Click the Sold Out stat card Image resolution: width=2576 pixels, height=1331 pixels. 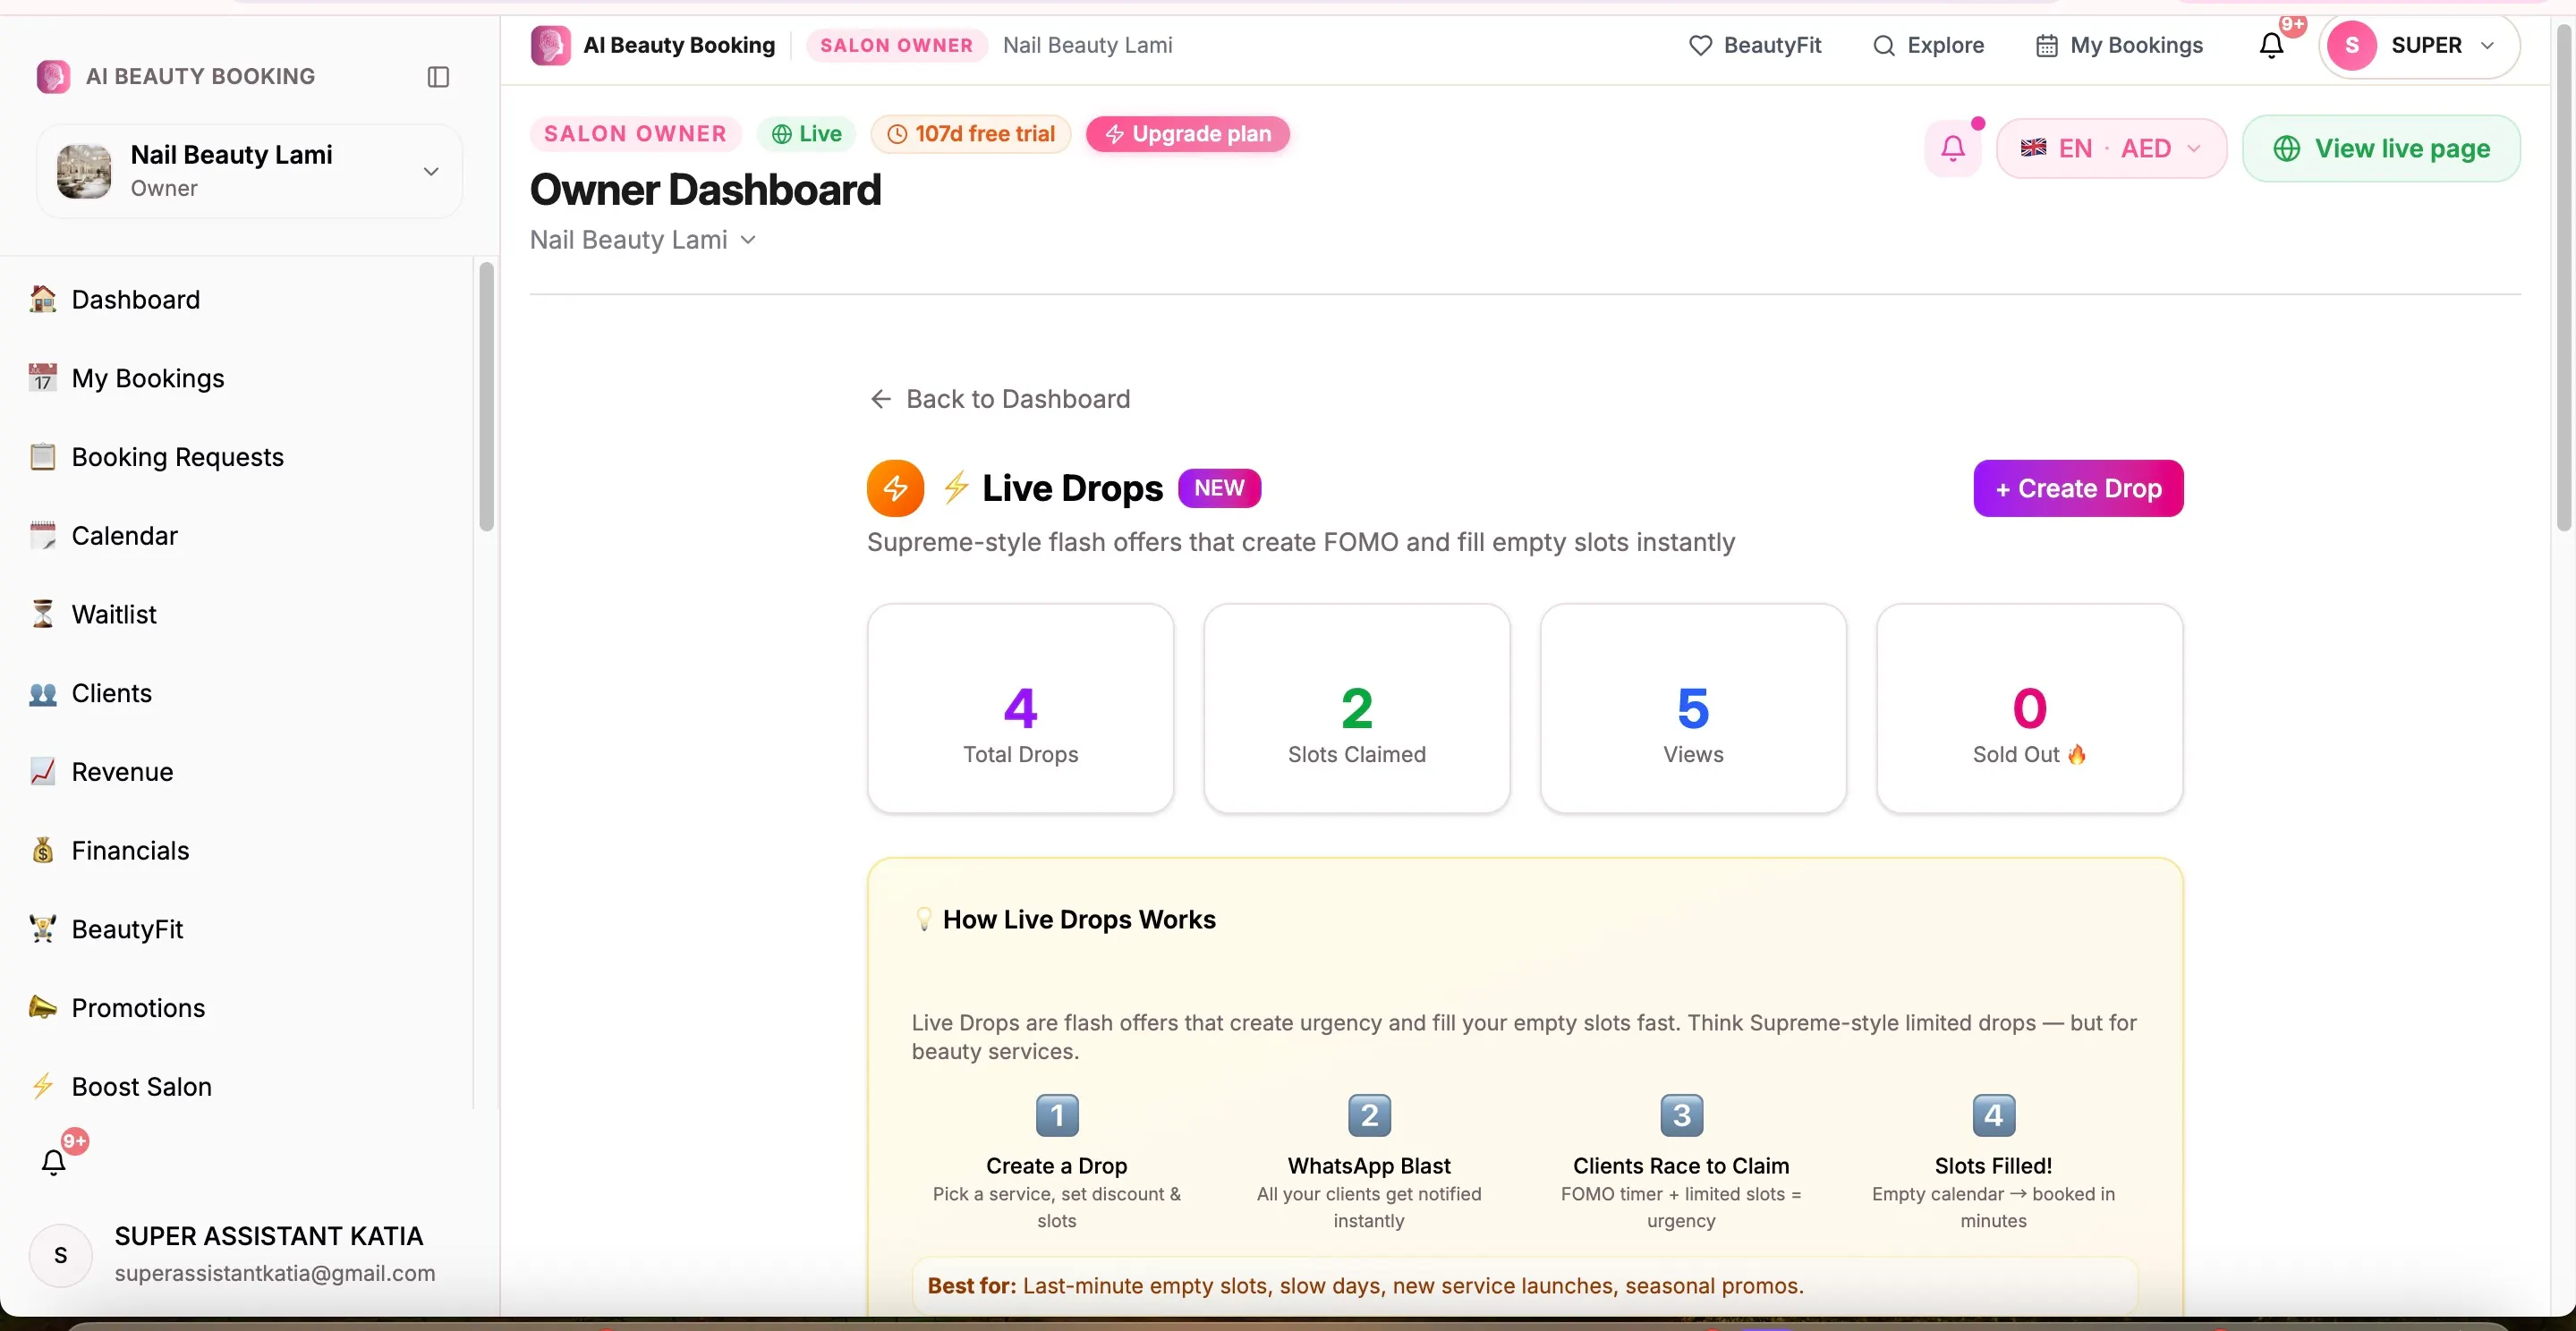pos(2029,709)
